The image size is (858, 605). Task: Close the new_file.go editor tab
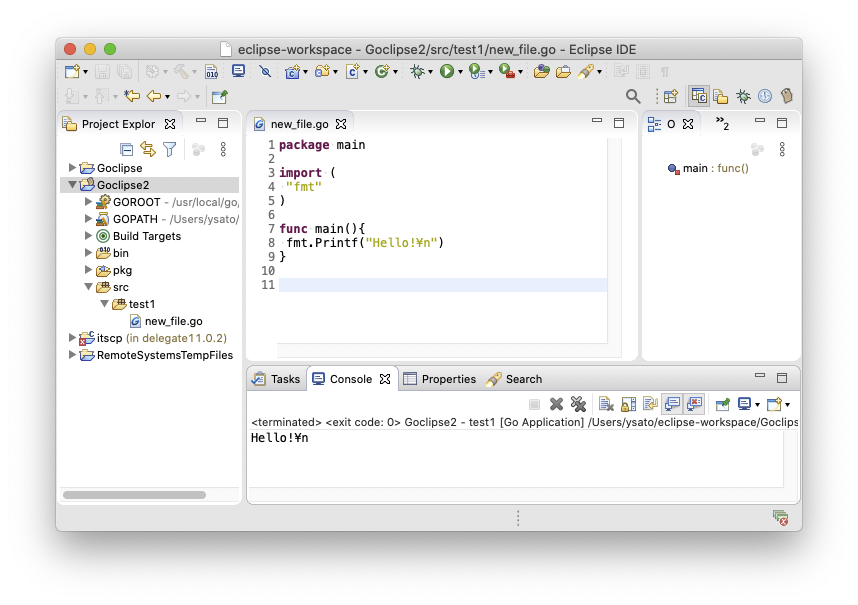click(341, 124)
